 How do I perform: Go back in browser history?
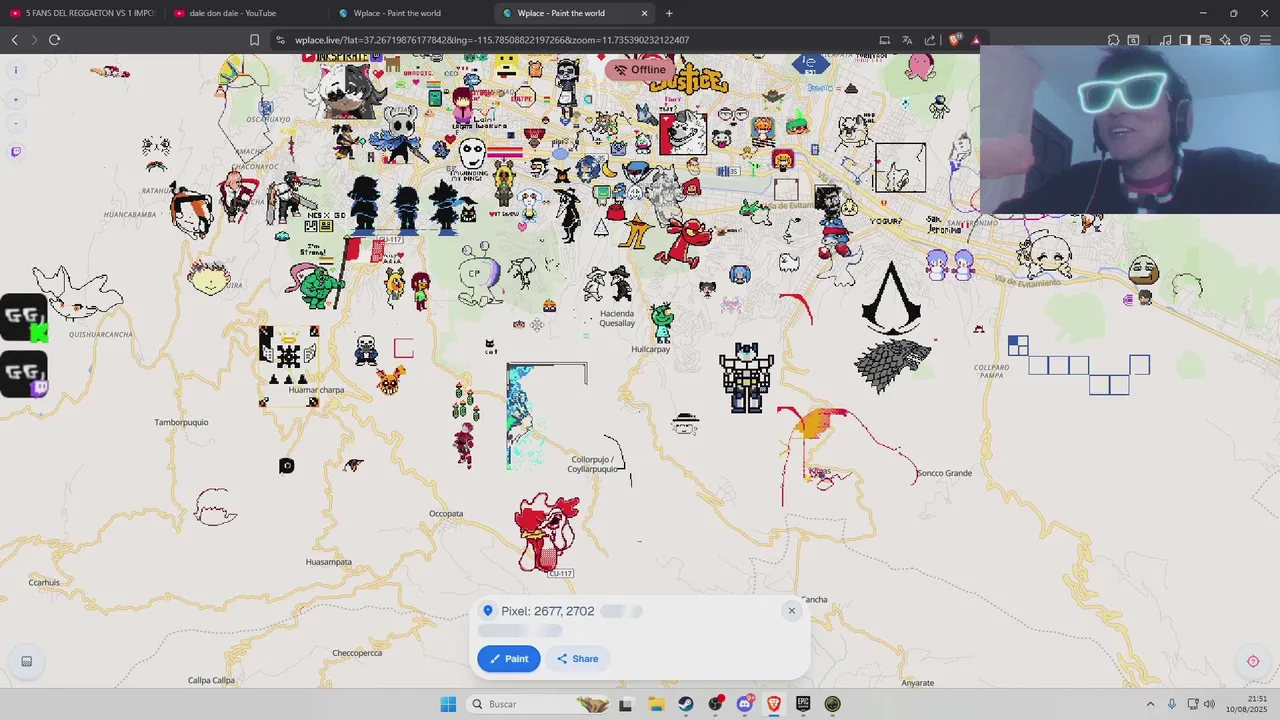[15, 40]
